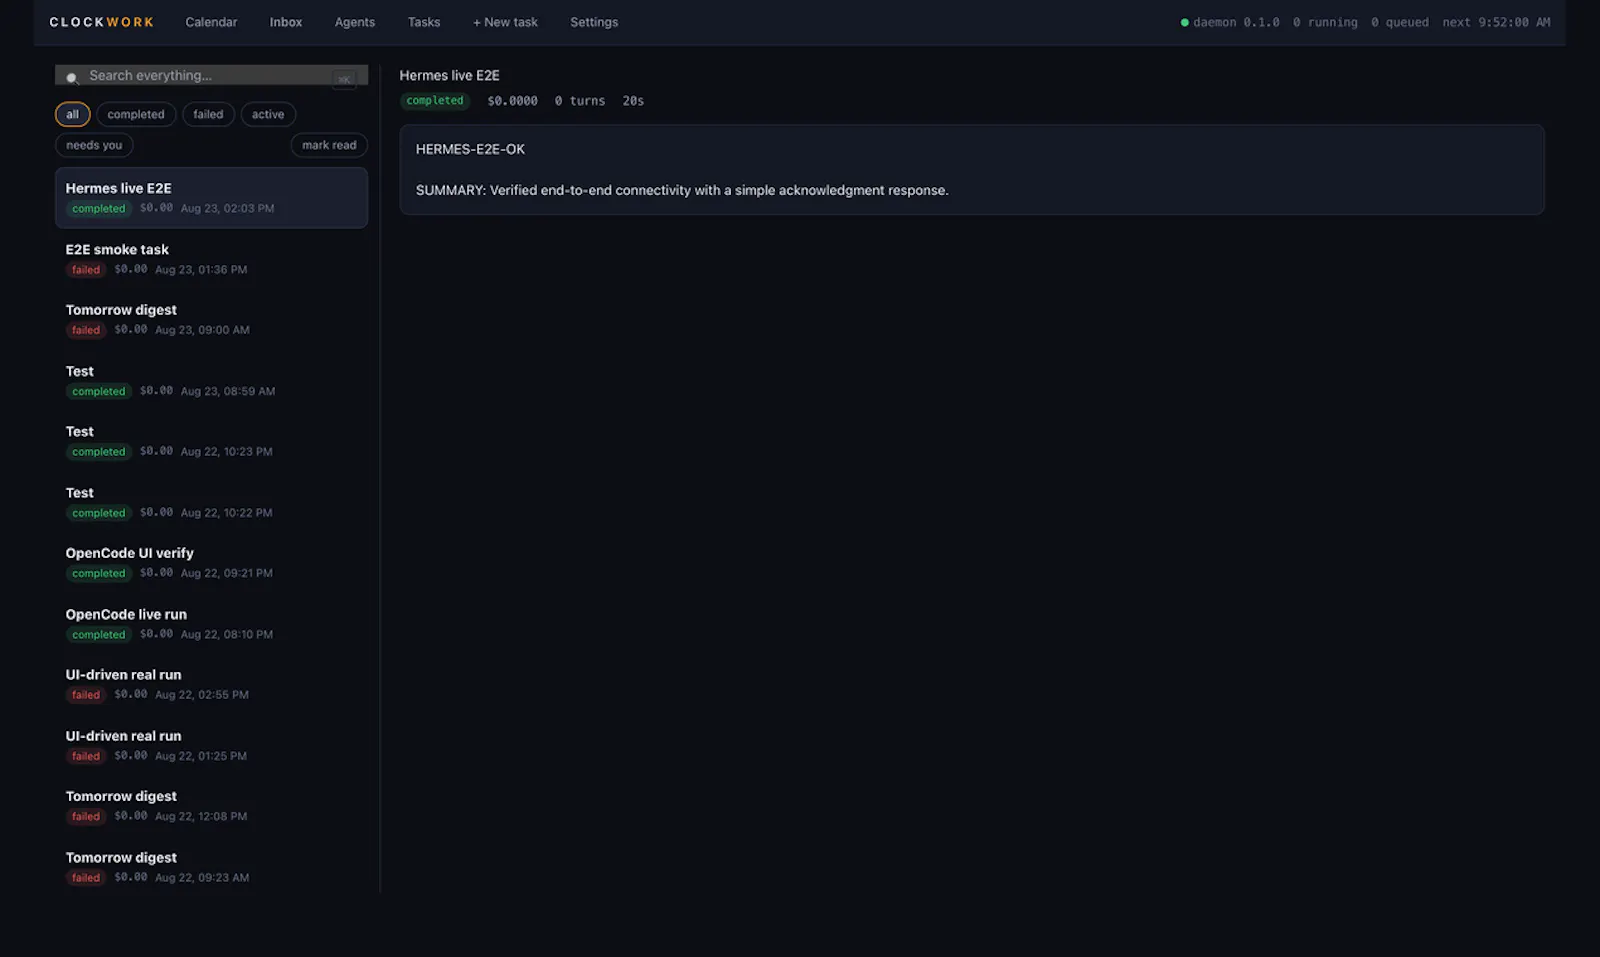Switch to the Tasks page

[424, 22]
